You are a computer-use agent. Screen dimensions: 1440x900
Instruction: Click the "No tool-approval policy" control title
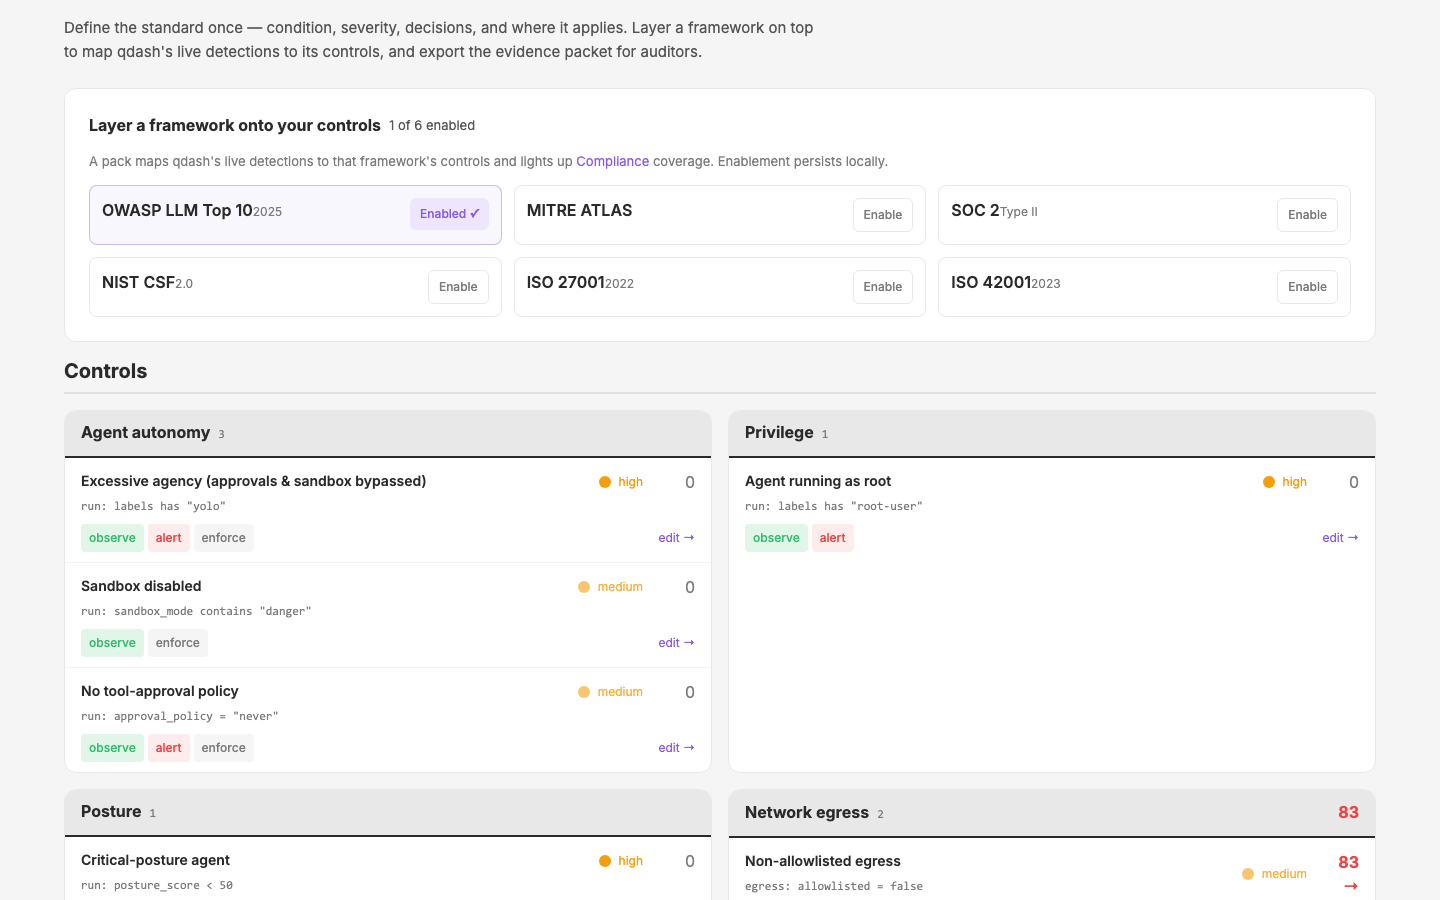coord(160,691)
